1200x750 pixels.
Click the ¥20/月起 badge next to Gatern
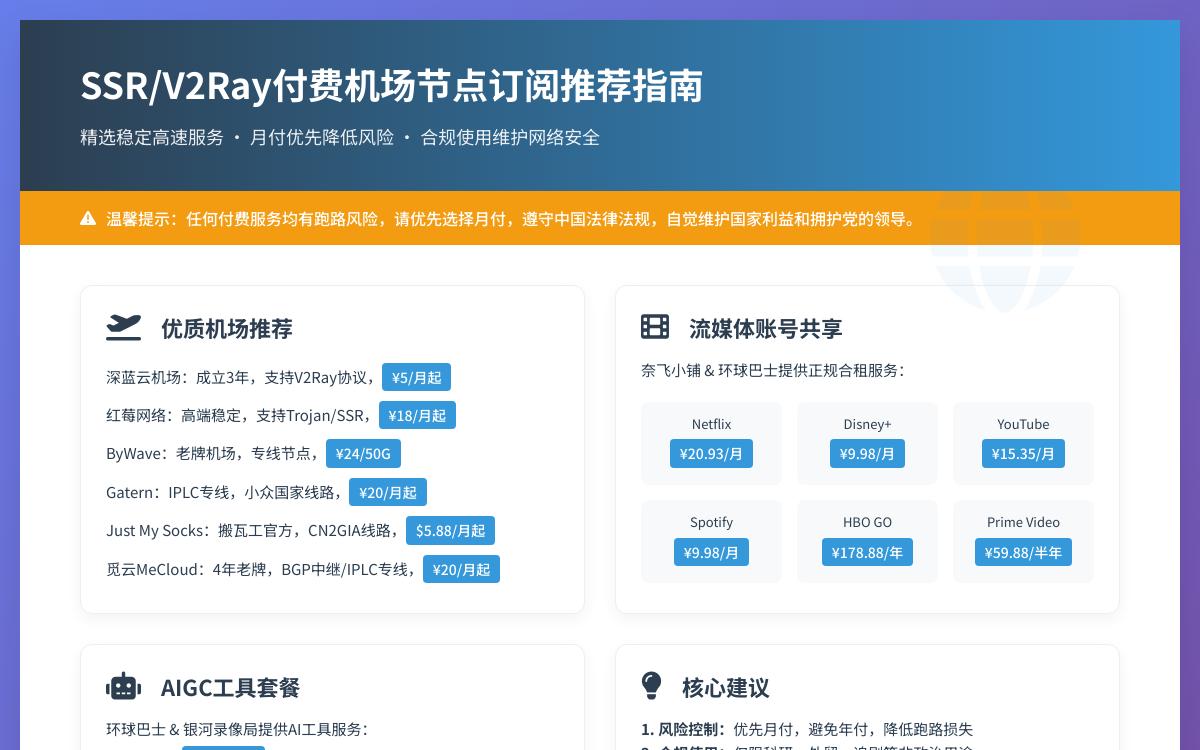coord(387,492)
